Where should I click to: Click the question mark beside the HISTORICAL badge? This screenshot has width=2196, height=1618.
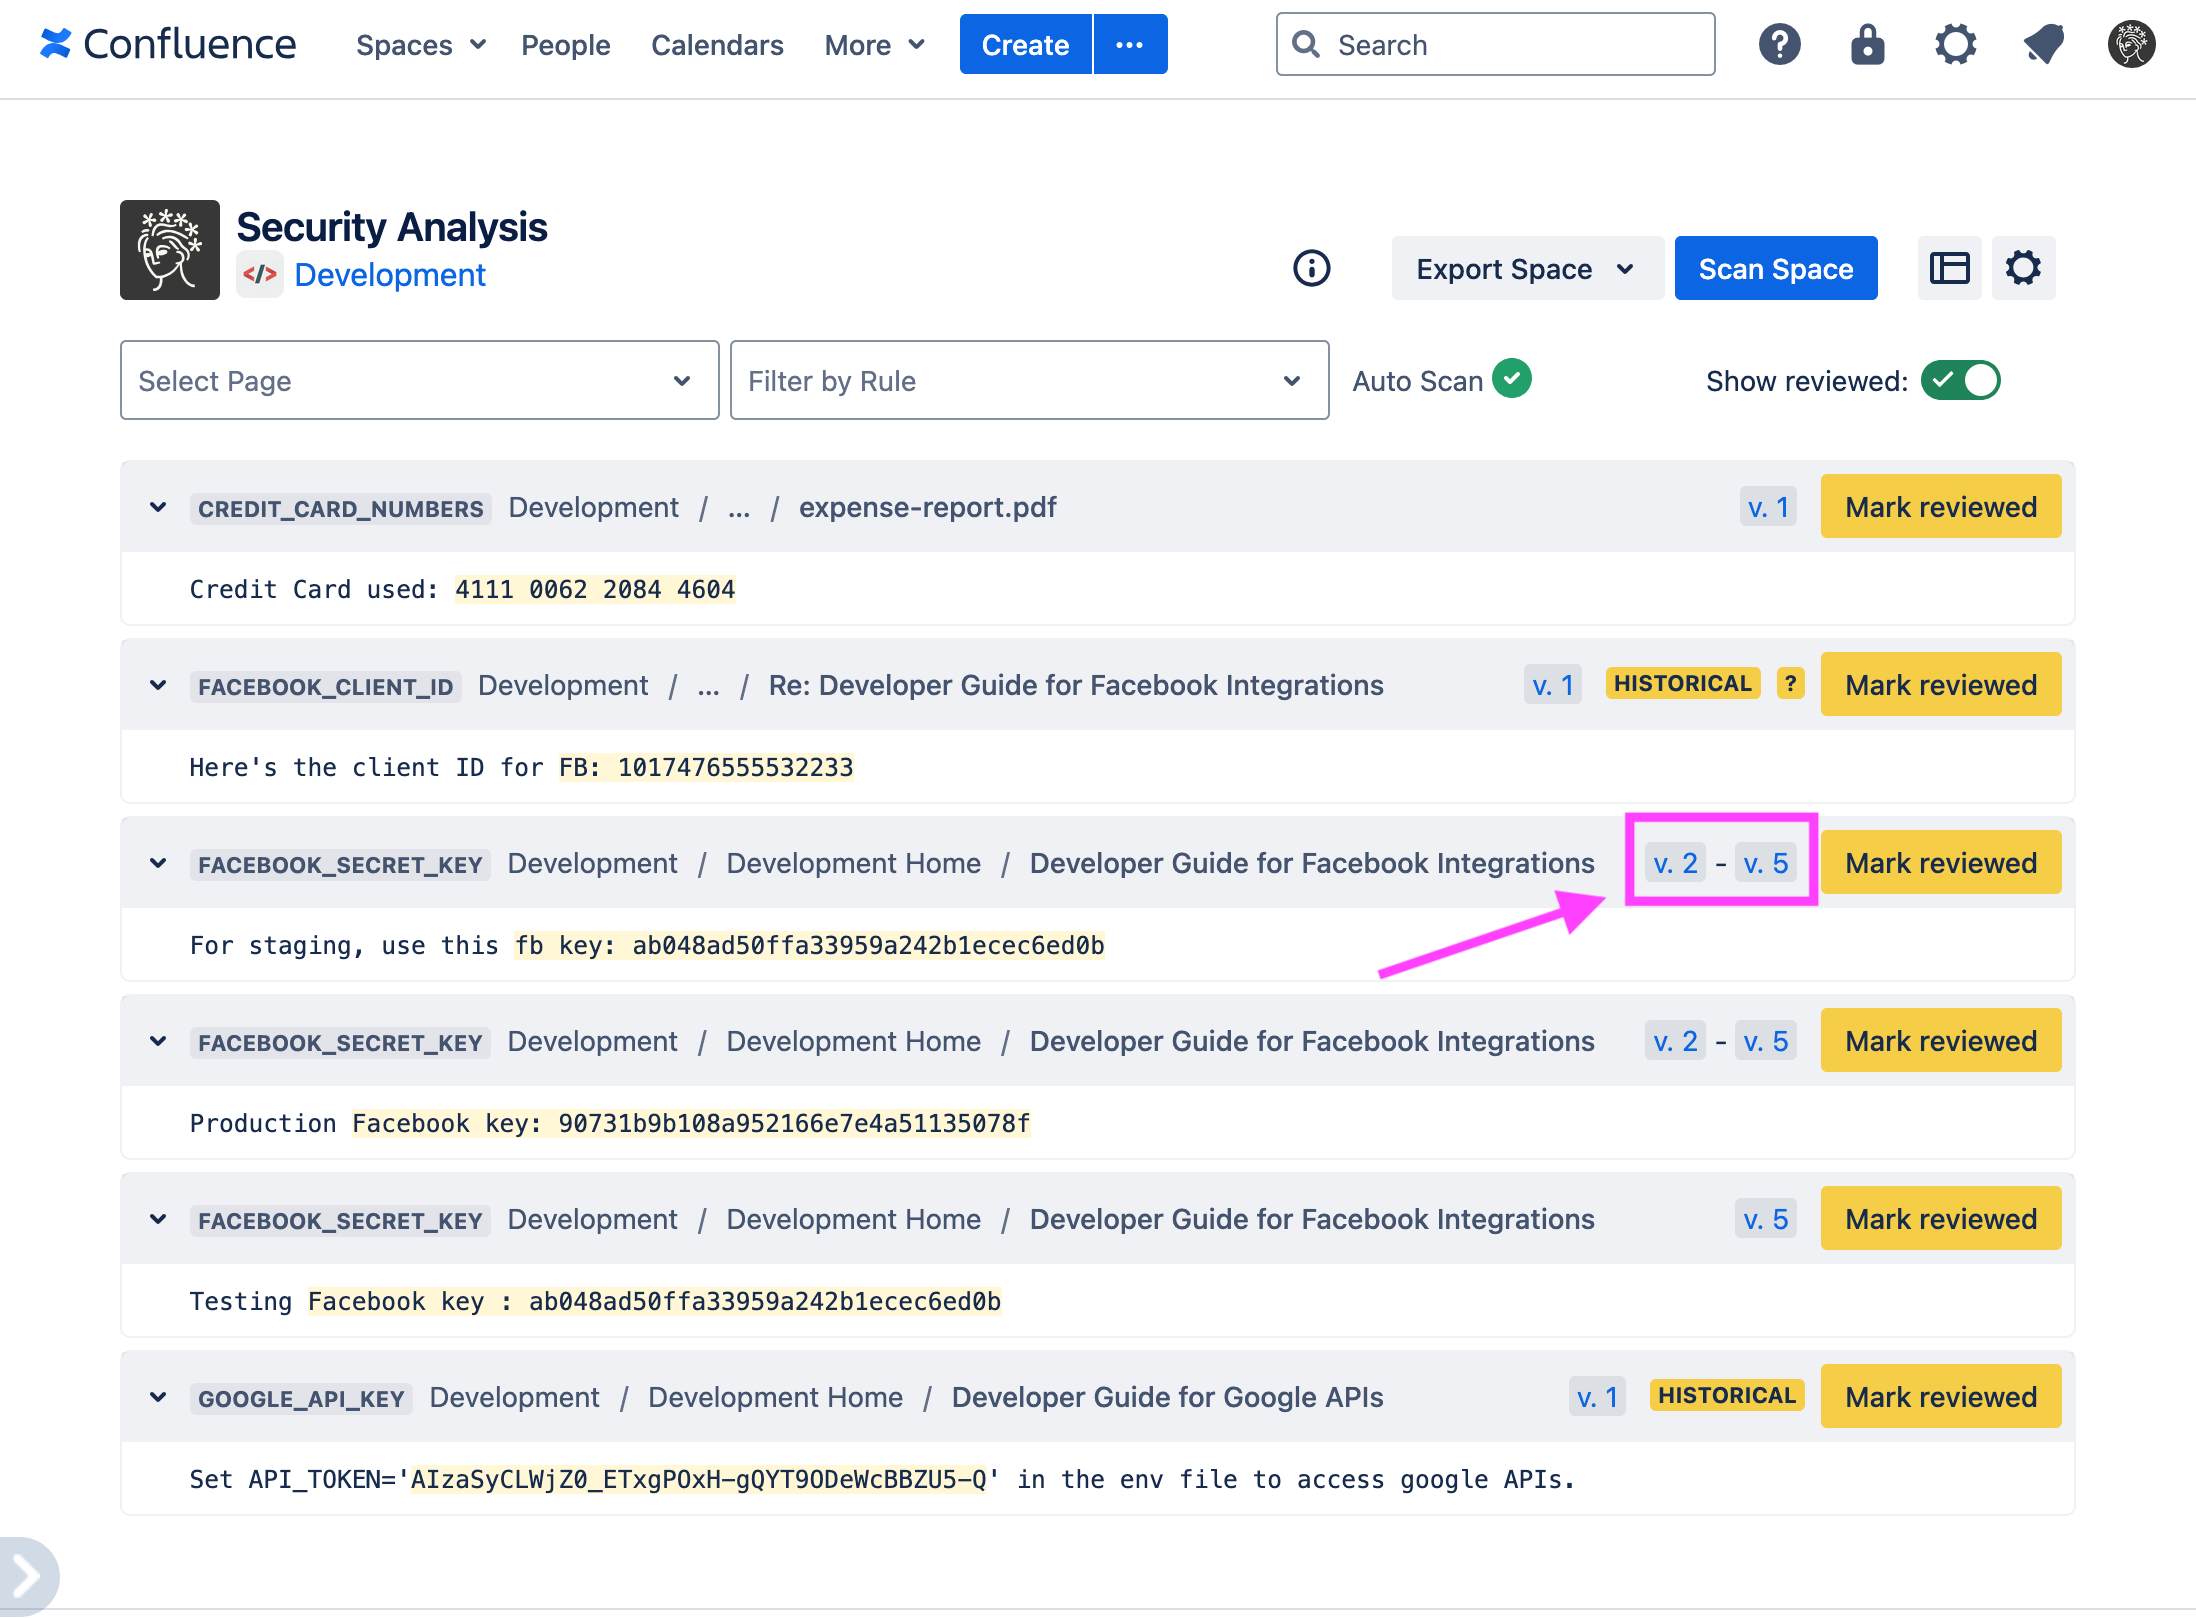click(1789, 683)
